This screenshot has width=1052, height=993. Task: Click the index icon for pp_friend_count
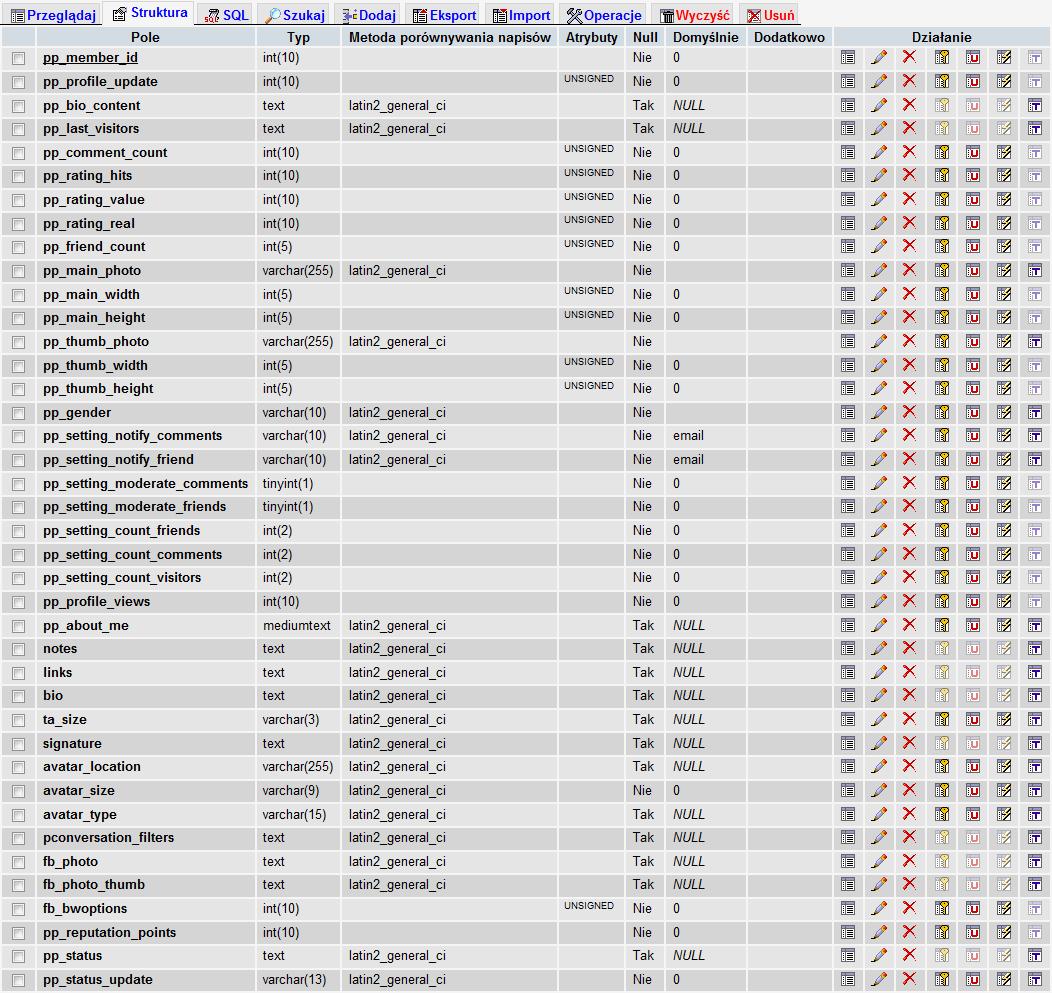(x=1004, y=246)
